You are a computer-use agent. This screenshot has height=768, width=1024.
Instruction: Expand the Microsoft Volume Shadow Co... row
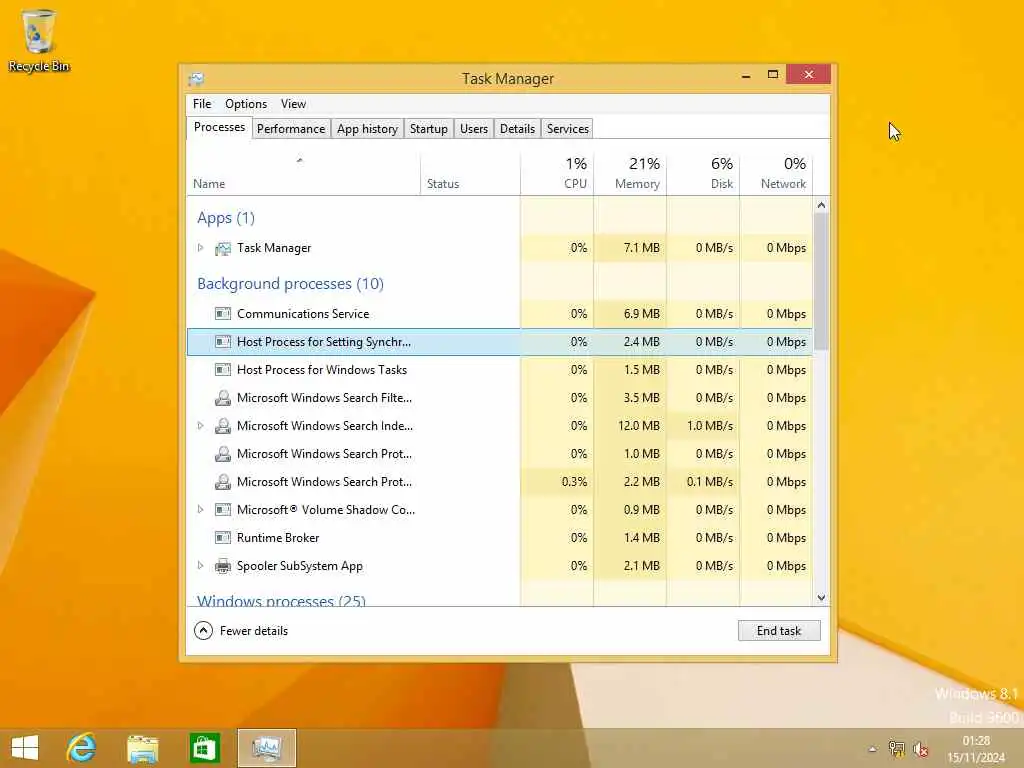(x=200, y=509)
